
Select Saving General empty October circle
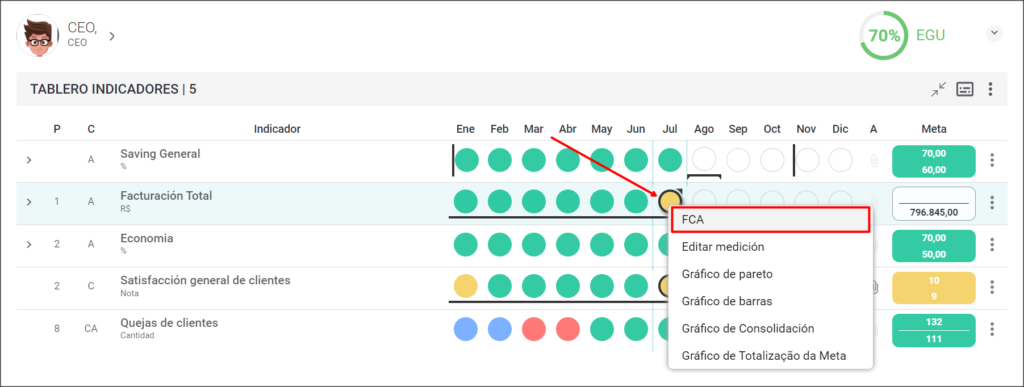772,160
